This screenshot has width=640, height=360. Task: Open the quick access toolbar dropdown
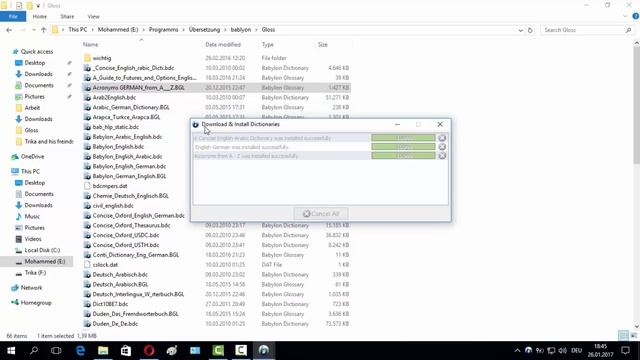point(38,6)
